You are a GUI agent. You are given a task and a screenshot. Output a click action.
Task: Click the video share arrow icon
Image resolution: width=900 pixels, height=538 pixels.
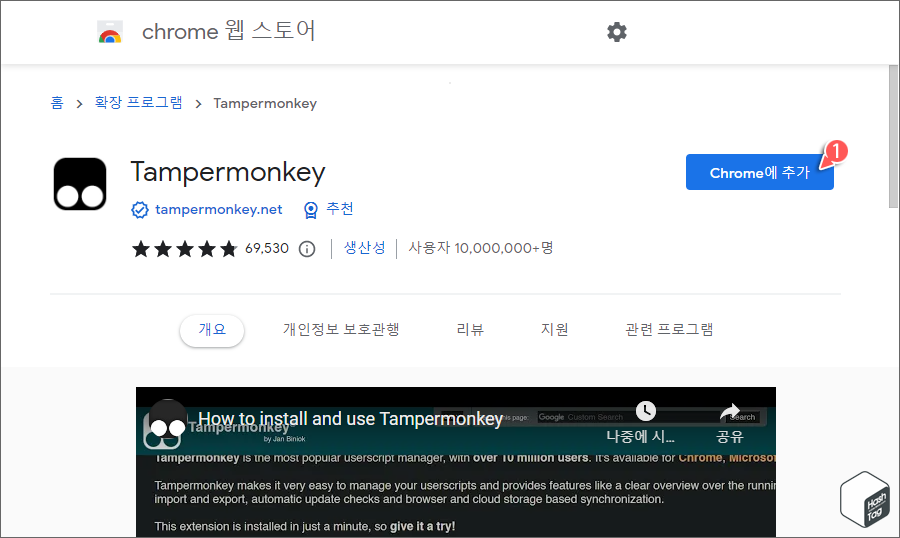[730, 411]
